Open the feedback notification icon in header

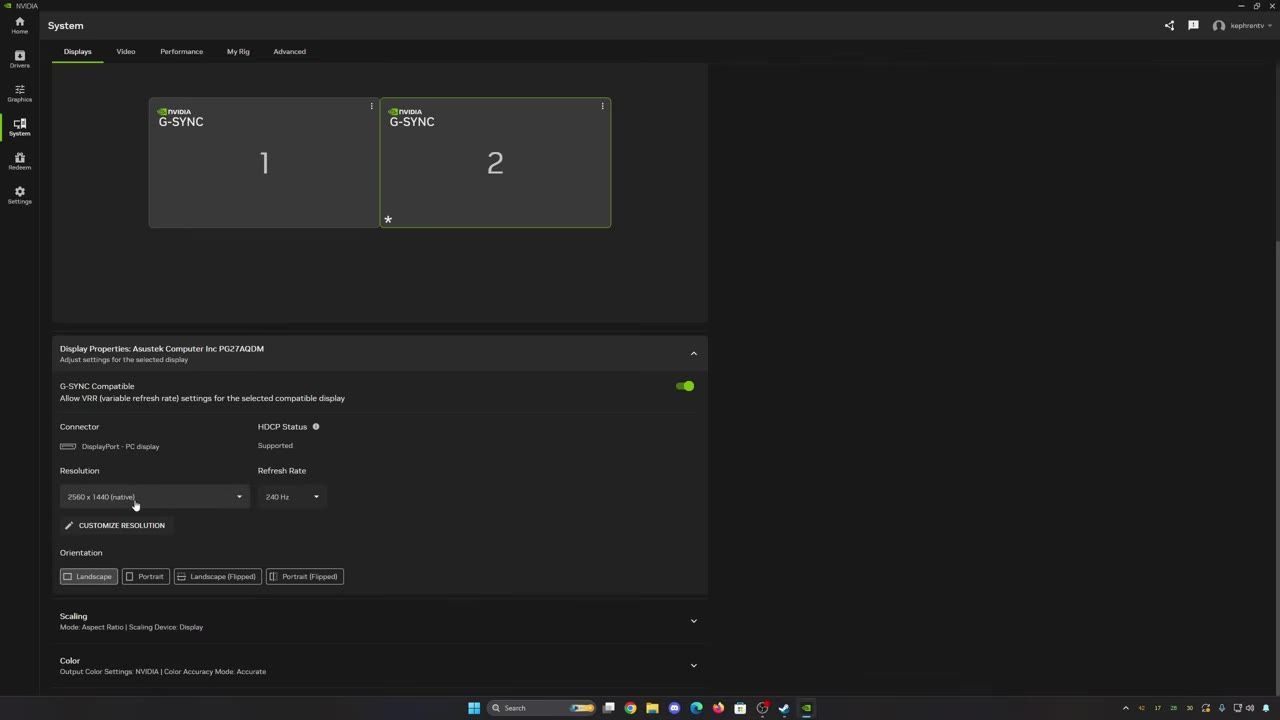tap(1193, 25)
